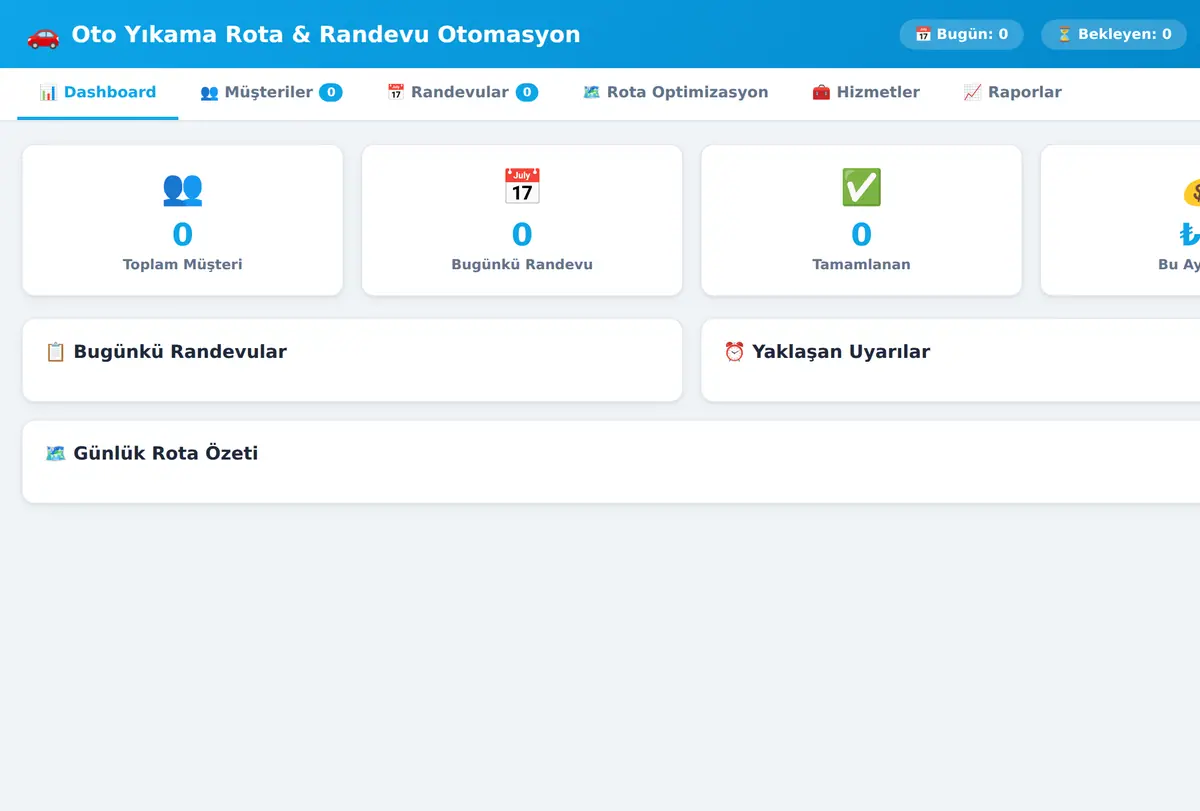Click the calendar icon on Randevular tab
The height and width of the screenshot is (811, 1200).
(x=395, y=92)
